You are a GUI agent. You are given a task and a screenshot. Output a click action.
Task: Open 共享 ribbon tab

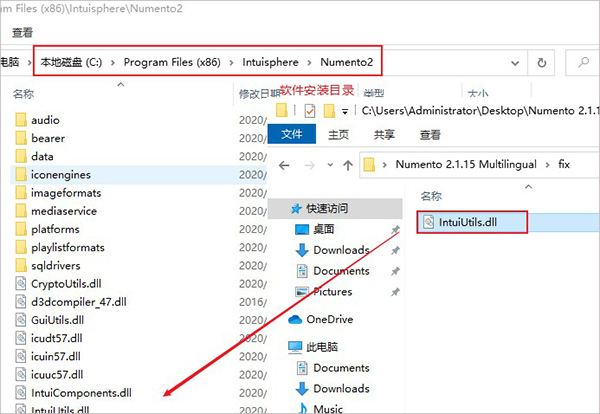click(x=384, y=134)
